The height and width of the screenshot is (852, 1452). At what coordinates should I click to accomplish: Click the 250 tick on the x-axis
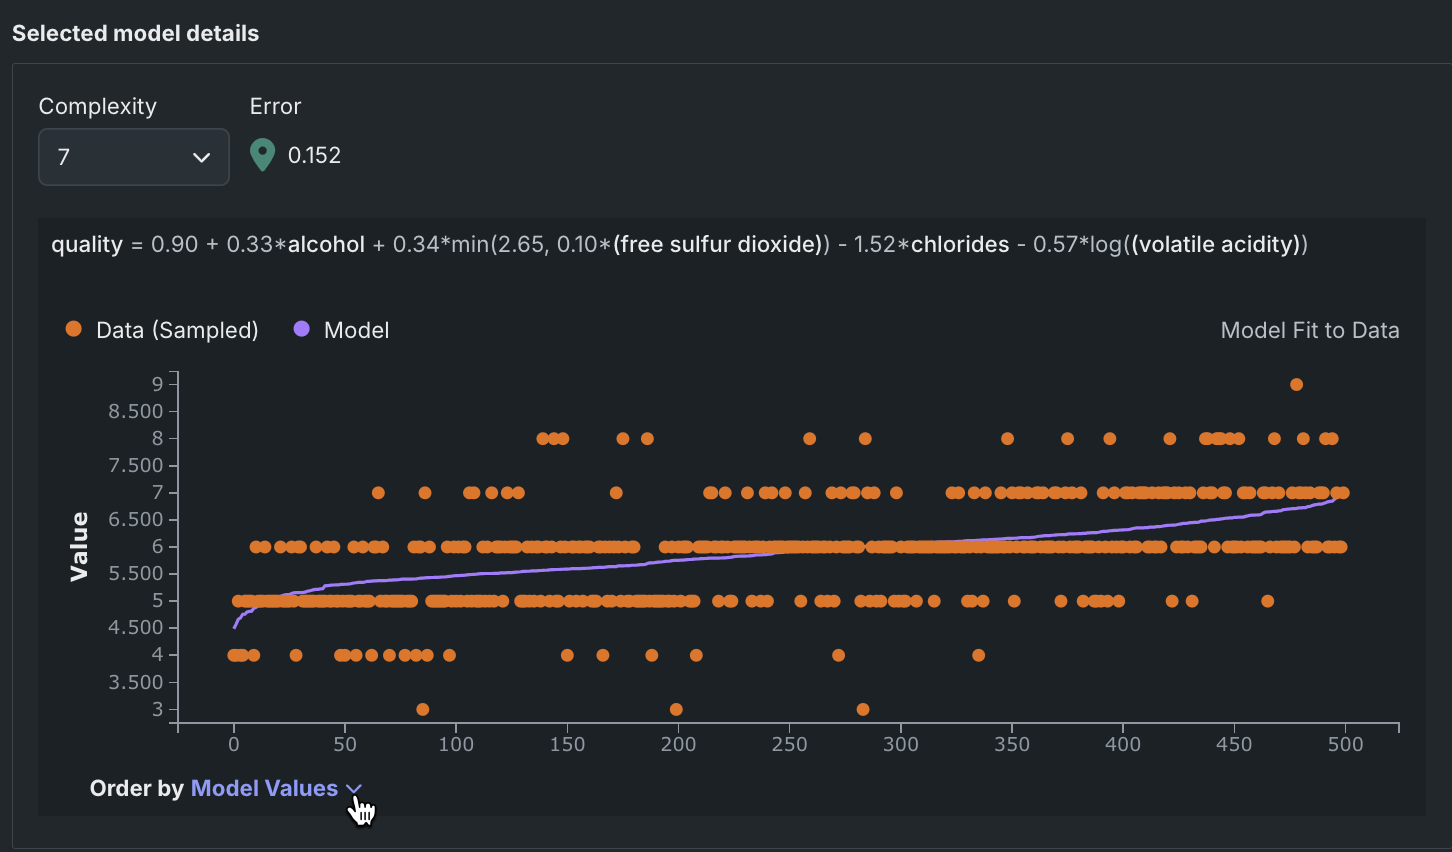click(789, 744)
